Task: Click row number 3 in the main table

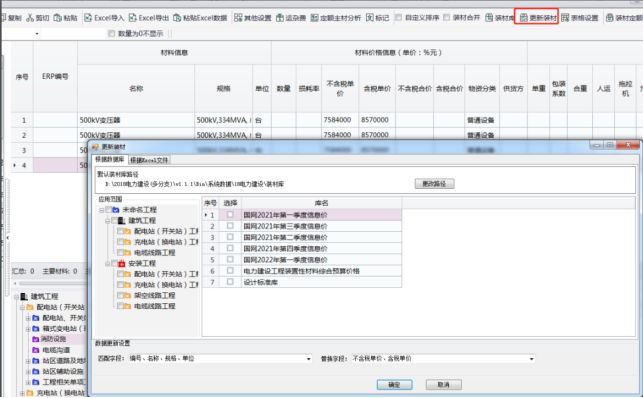Action: pos(23,150)
